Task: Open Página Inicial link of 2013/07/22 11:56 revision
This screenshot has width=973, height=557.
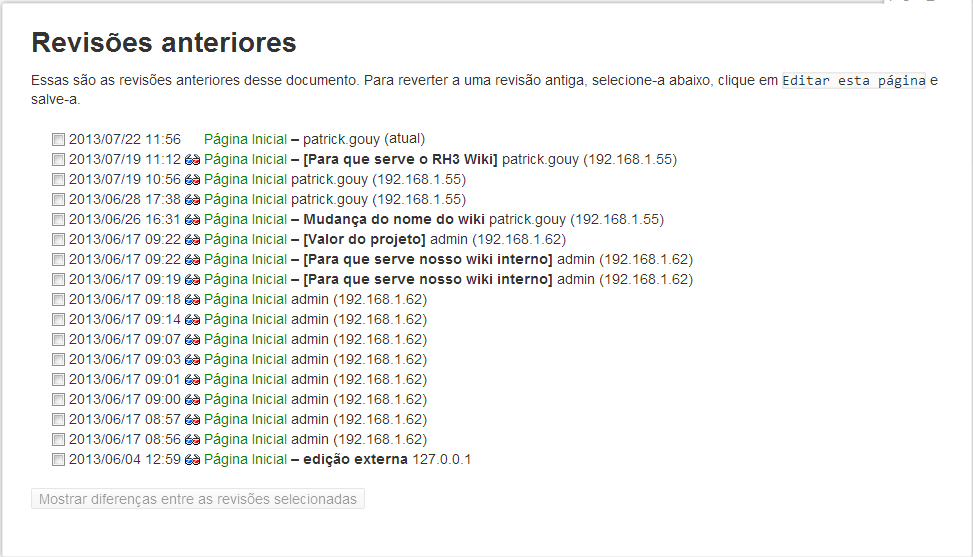Action: (x=245, y=140)
